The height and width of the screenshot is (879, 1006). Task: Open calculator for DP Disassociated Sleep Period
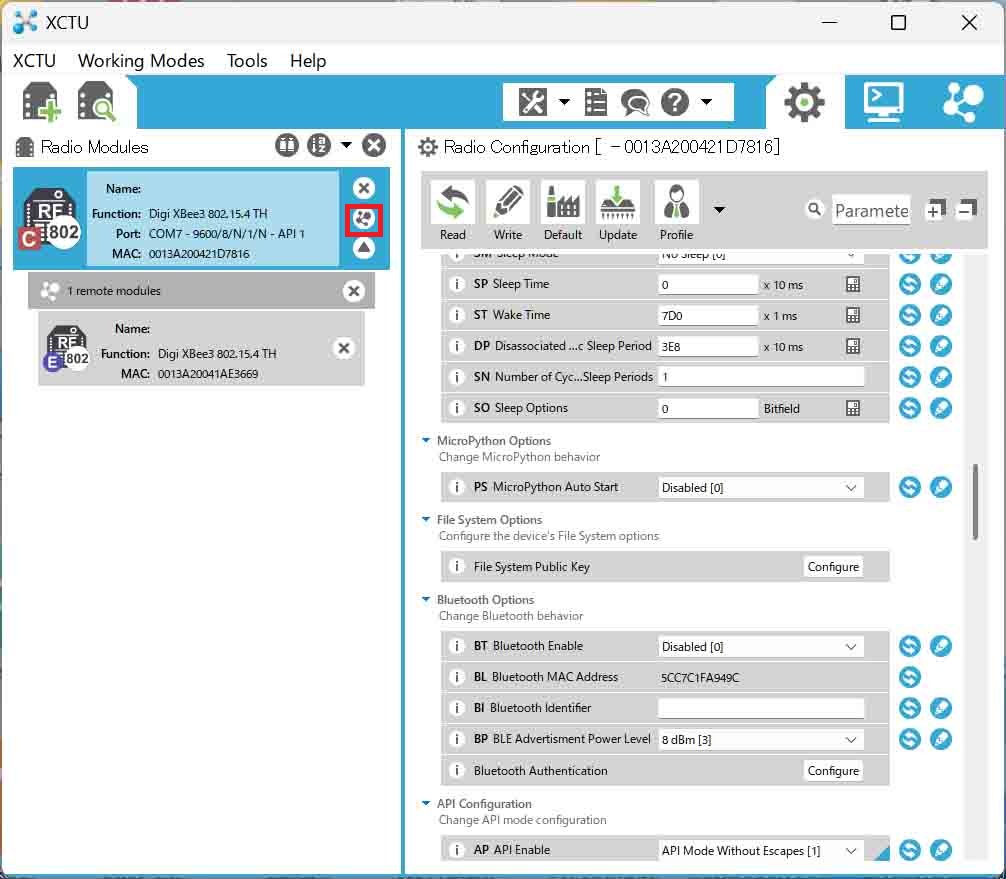click(853, 346)
